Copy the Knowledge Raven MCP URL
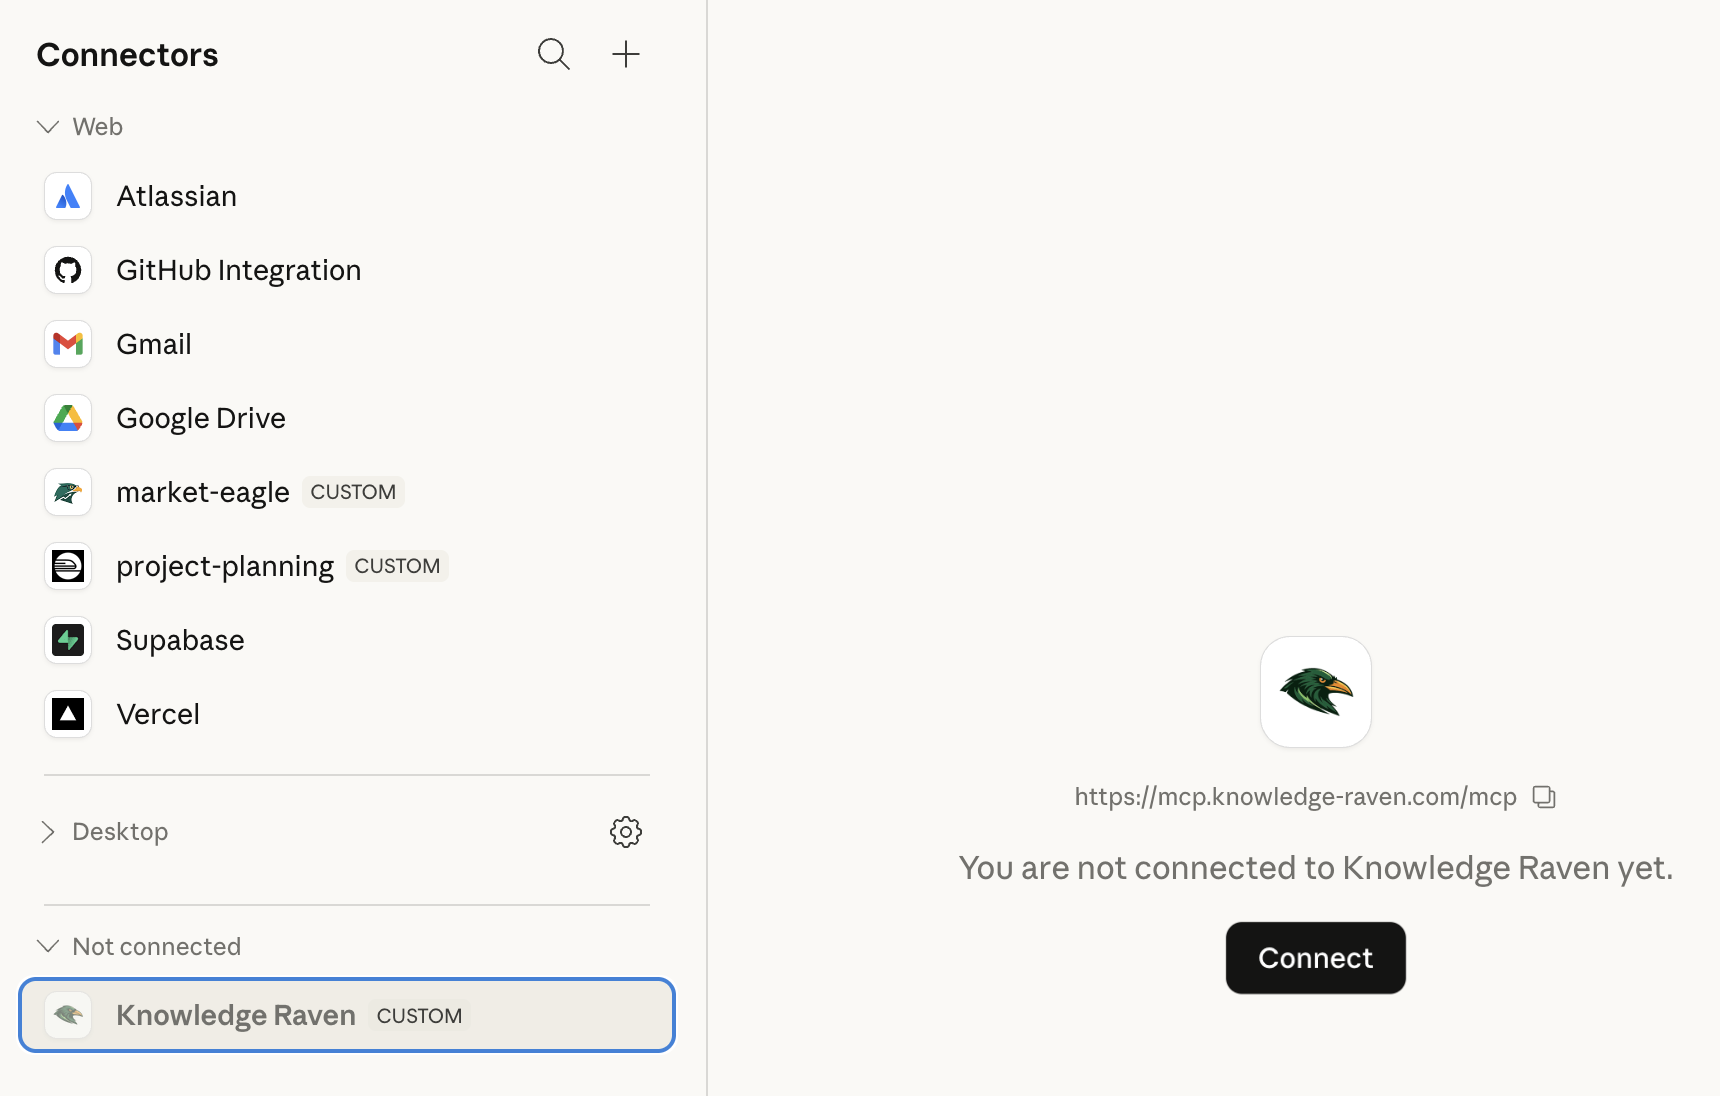This screenshot has height=1096, width=1720. [x=1544, y=797]
